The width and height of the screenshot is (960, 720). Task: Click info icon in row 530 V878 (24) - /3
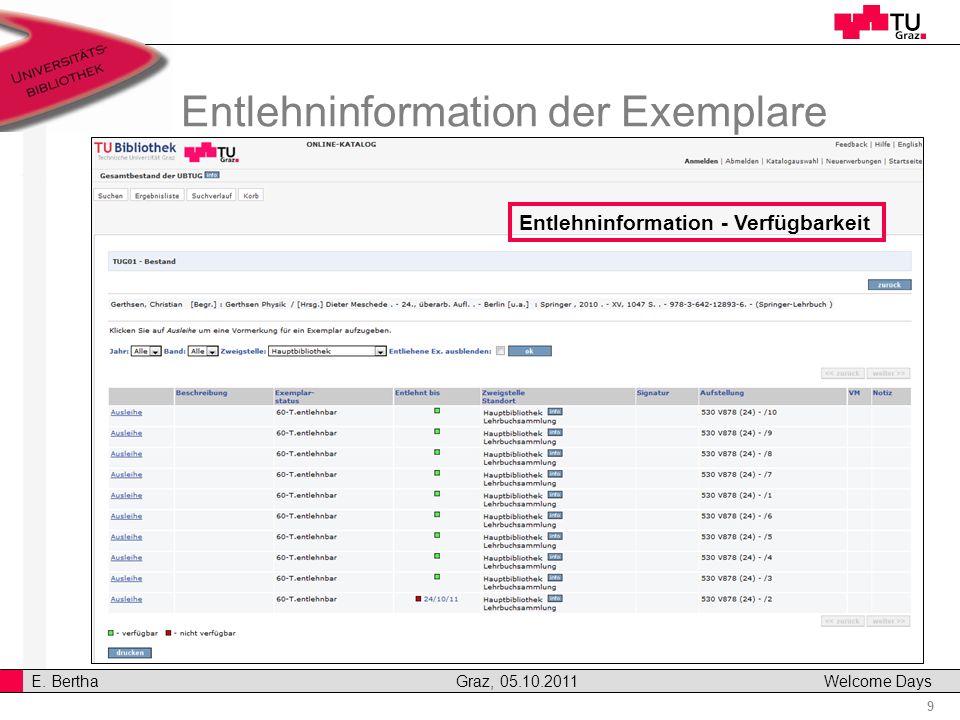[x=555, y=579]
